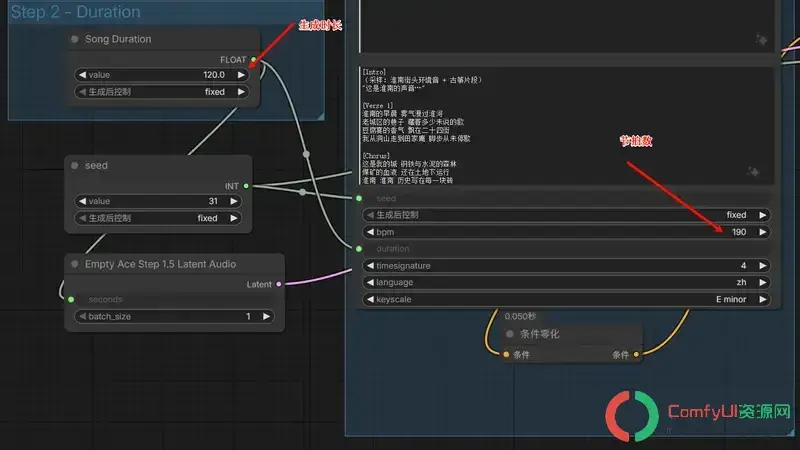This screenshot has height=450, width=800.
Task: Increase seed node value with right arrow
Action: click(234, 201)
